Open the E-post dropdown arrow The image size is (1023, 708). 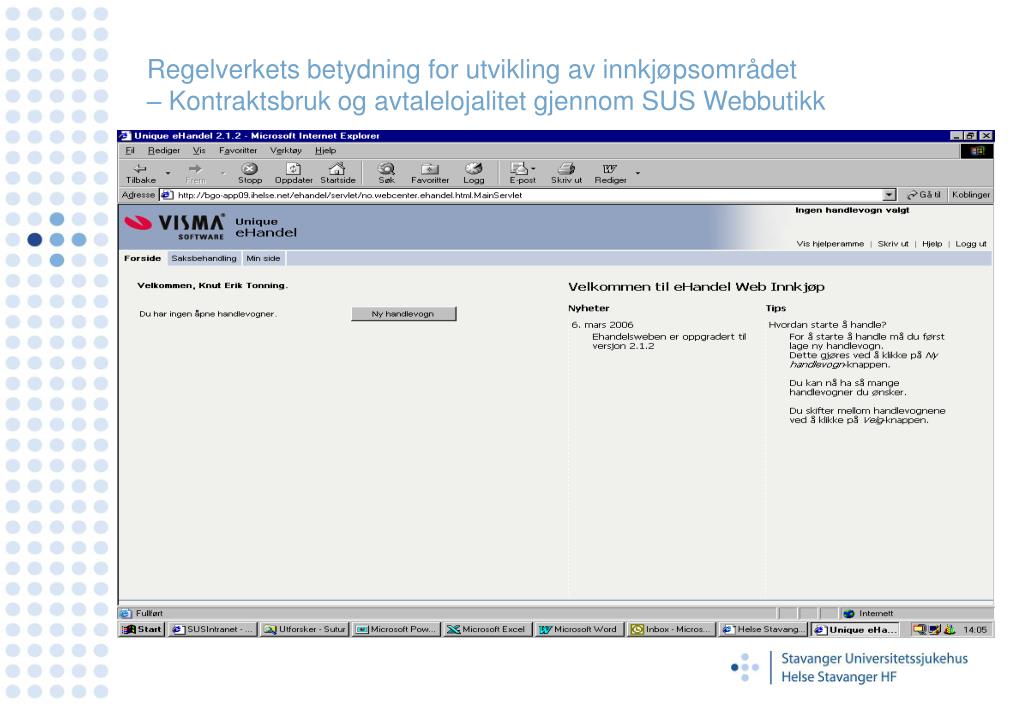pyautogui.click(x=533, y=169)
